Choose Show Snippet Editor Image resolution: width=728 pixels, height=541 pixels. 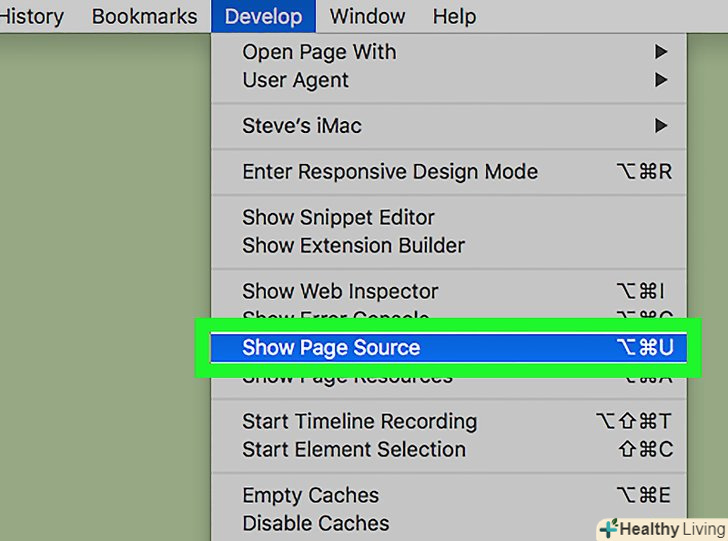click(x=338, y=217)
